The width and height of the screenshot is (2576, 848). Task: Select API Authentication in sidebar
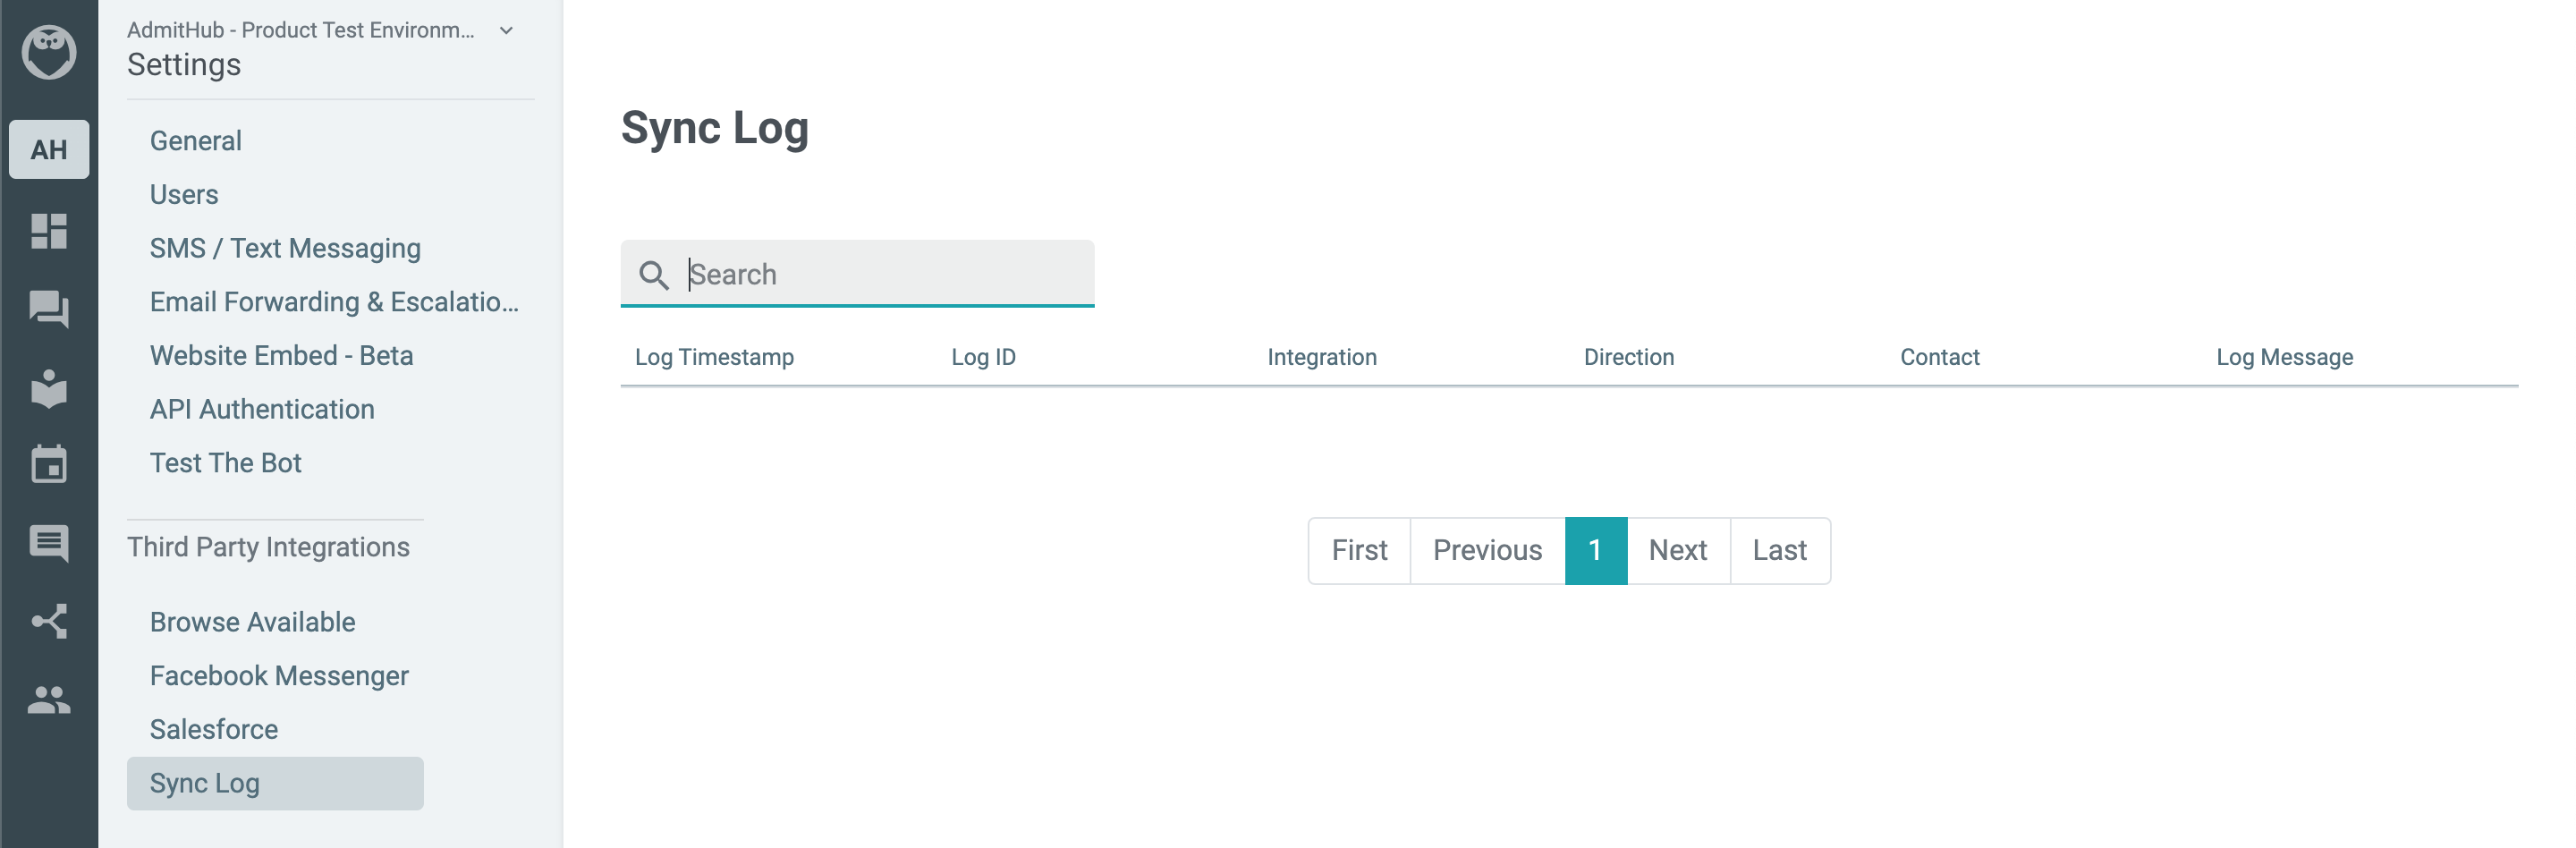pyautogui.click(x=262, y=409)
